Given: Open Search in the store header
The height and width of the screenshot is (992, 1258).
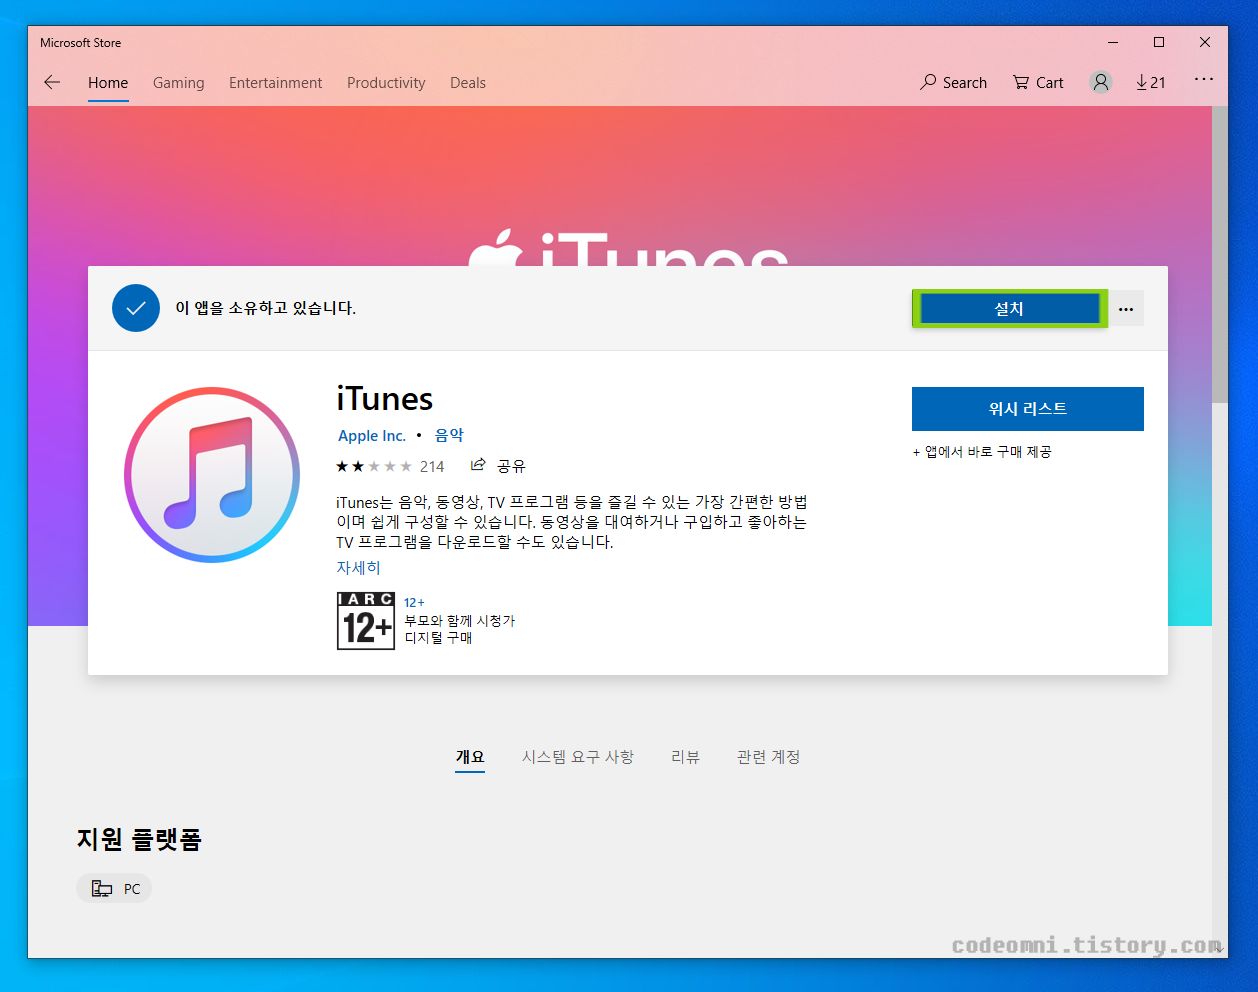Looking at the screenshot, I should click(x=953, y=82).
